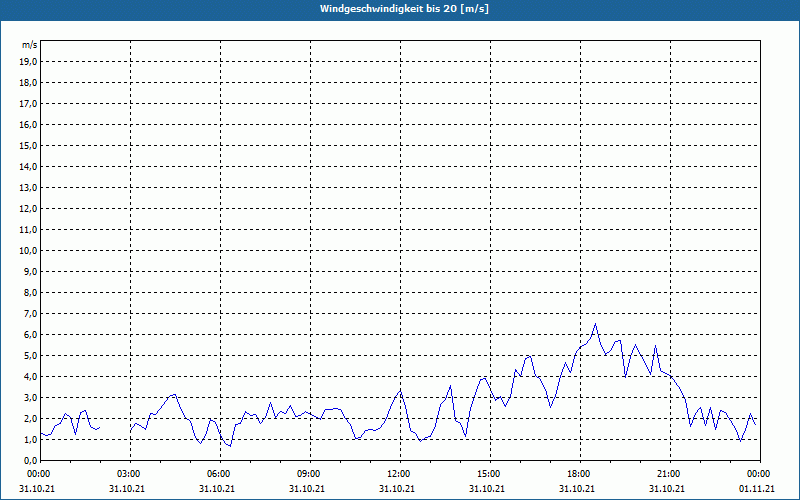Pick the '12:00' time axis label
Screen dimensions: 800x500
point(397,474)
